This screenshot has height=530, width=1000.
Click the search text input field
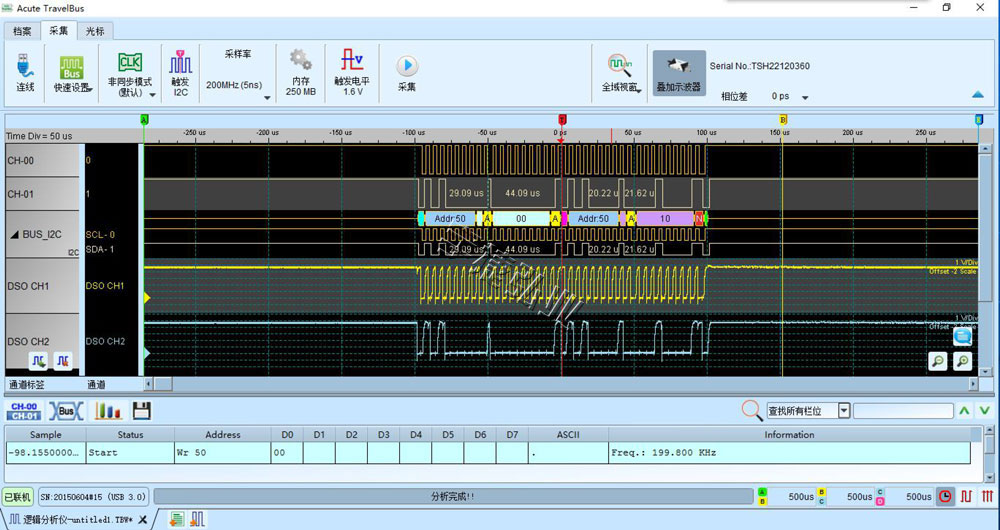tap(903, 411)
